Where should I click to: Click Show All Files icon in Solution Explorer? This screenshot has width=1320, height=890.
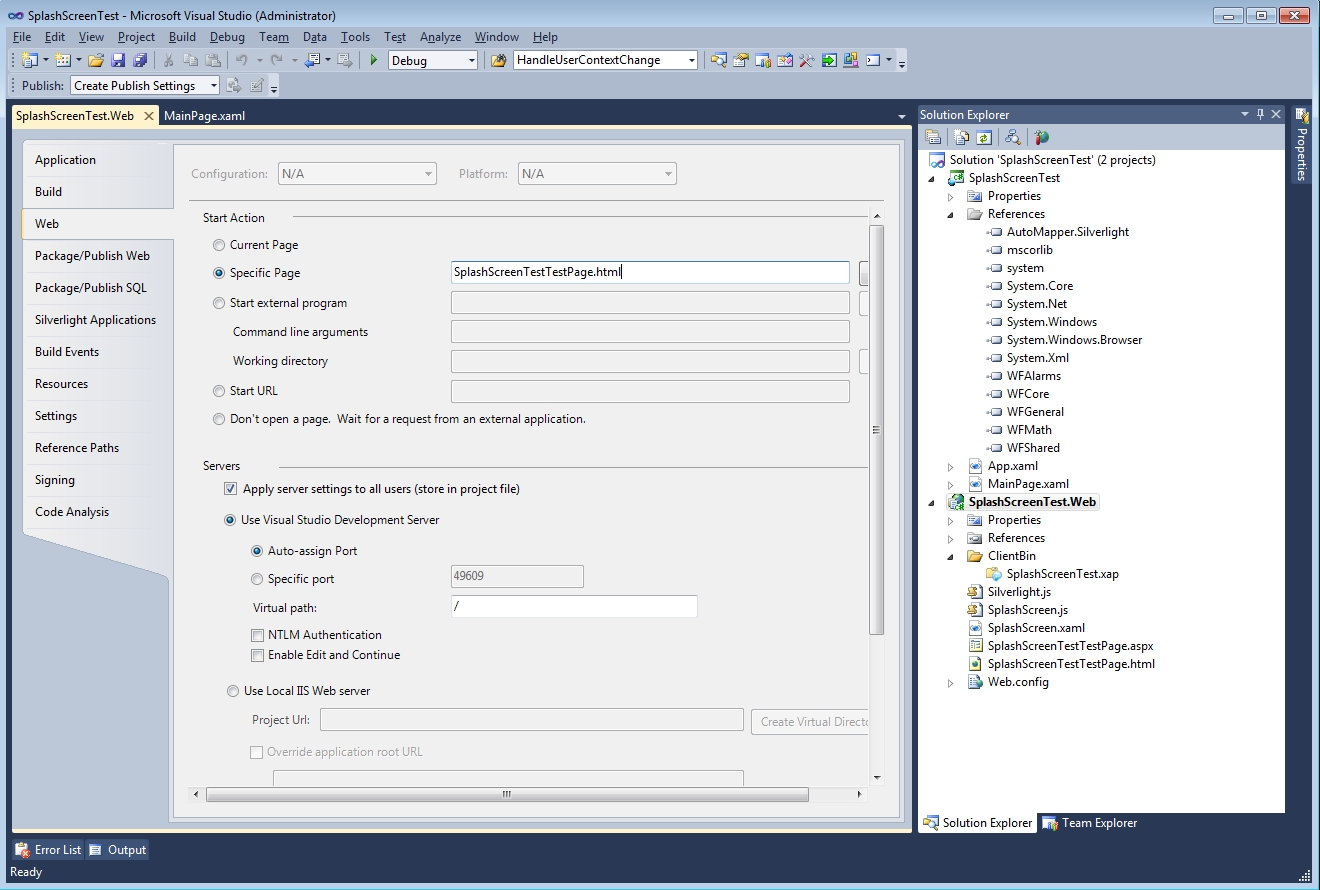click(x=961, y=138)
